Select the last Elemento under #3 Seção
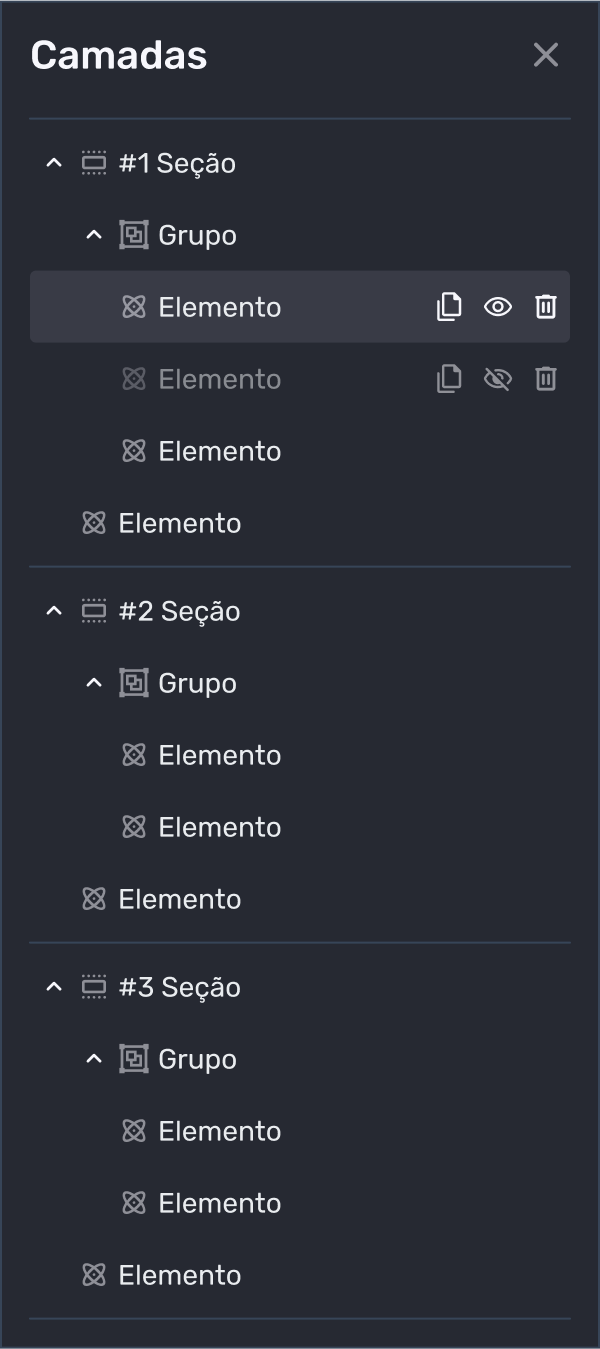The image size is (600, 1349). click(180, 1275)
